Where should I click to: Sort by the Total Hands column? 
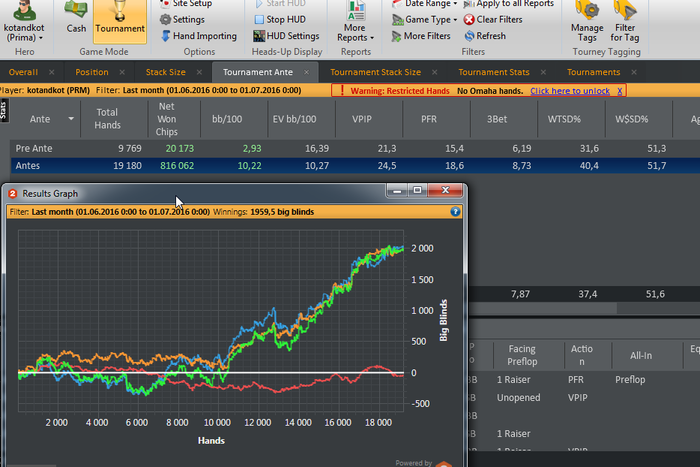click(107, 119)
